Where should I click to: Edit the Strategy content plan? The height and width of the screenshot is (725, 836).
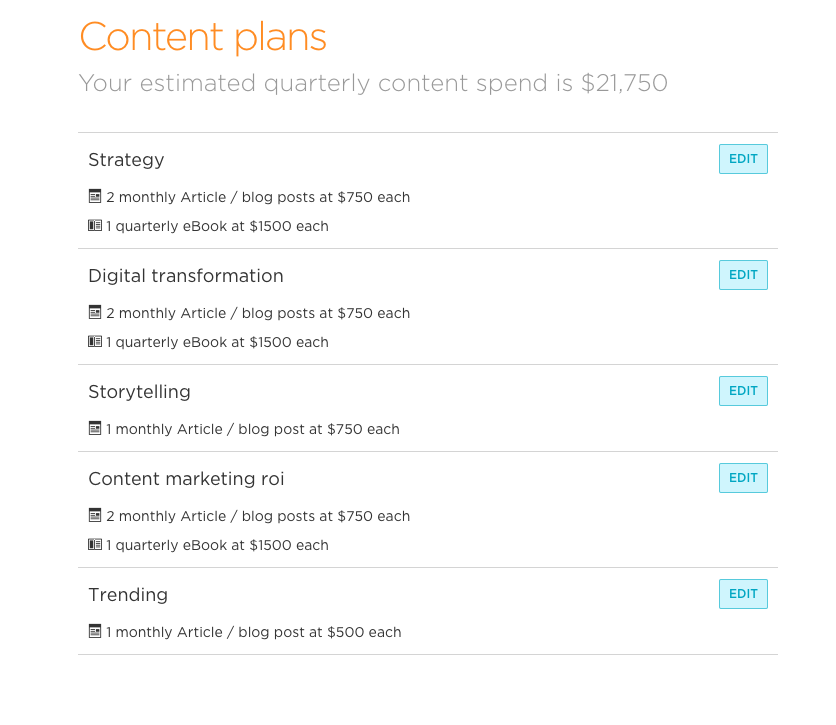coord(743,159)
